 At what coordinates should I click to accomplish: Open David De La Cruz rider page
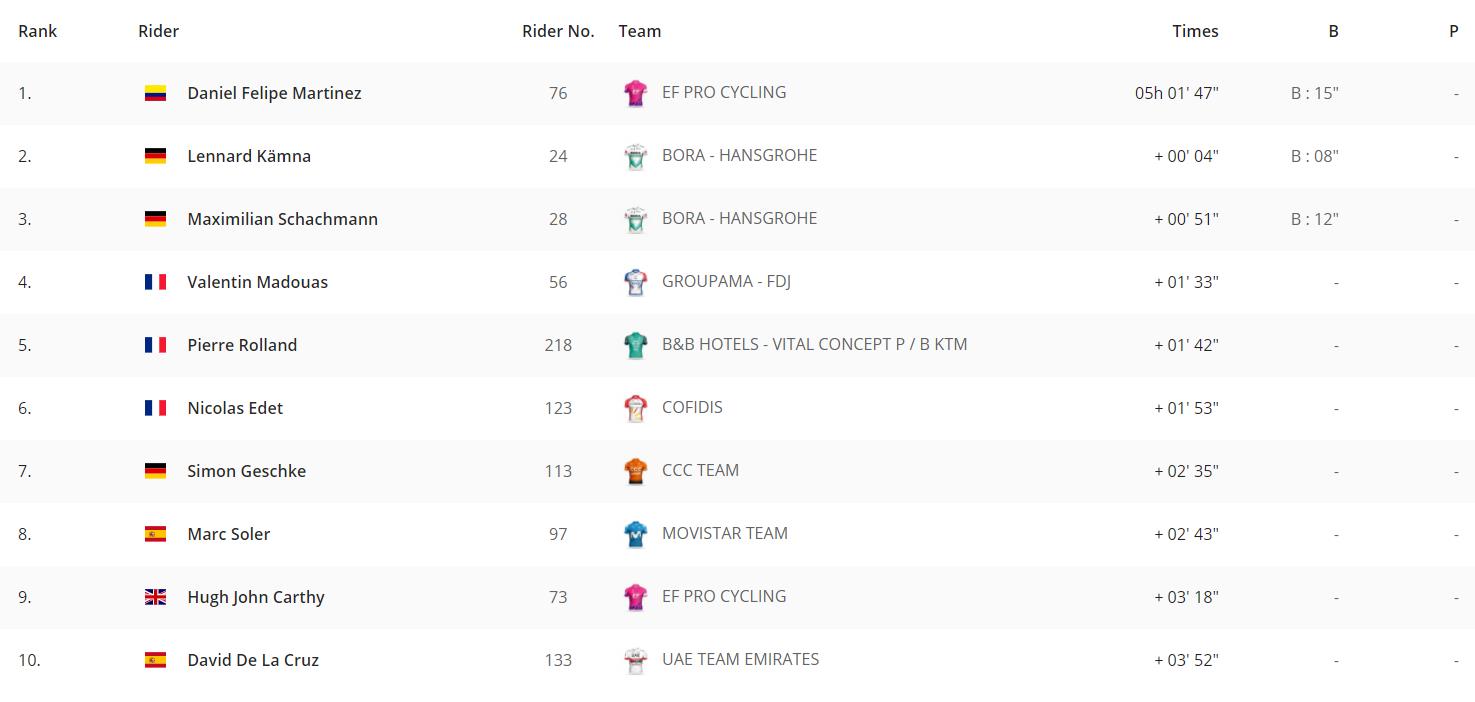point(253,660)
